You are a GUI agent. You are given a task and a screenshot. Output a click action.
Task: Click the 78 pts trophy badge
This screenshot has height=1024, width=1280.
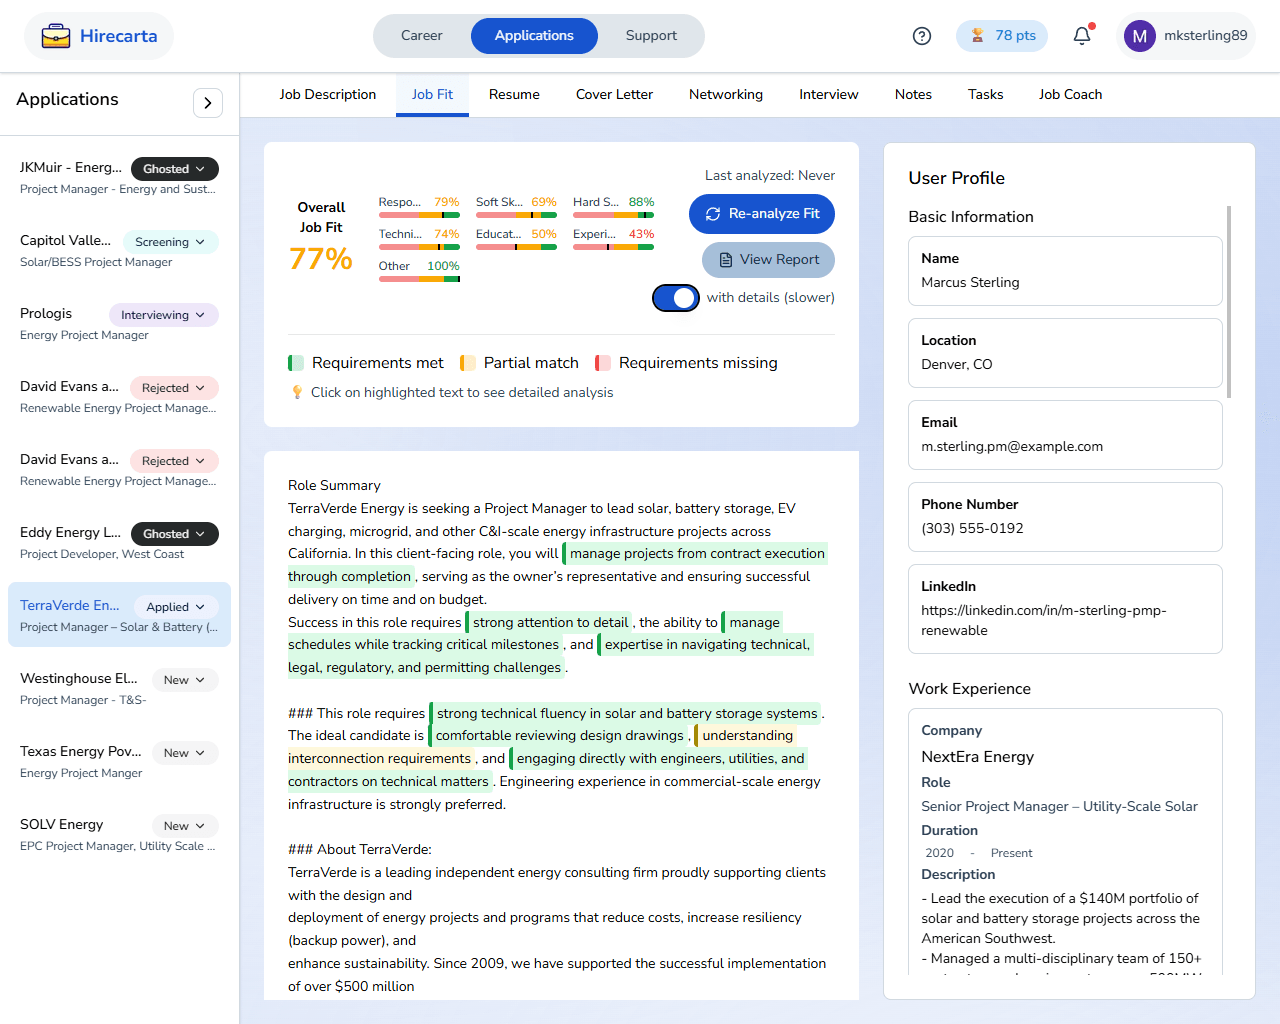1002,36
